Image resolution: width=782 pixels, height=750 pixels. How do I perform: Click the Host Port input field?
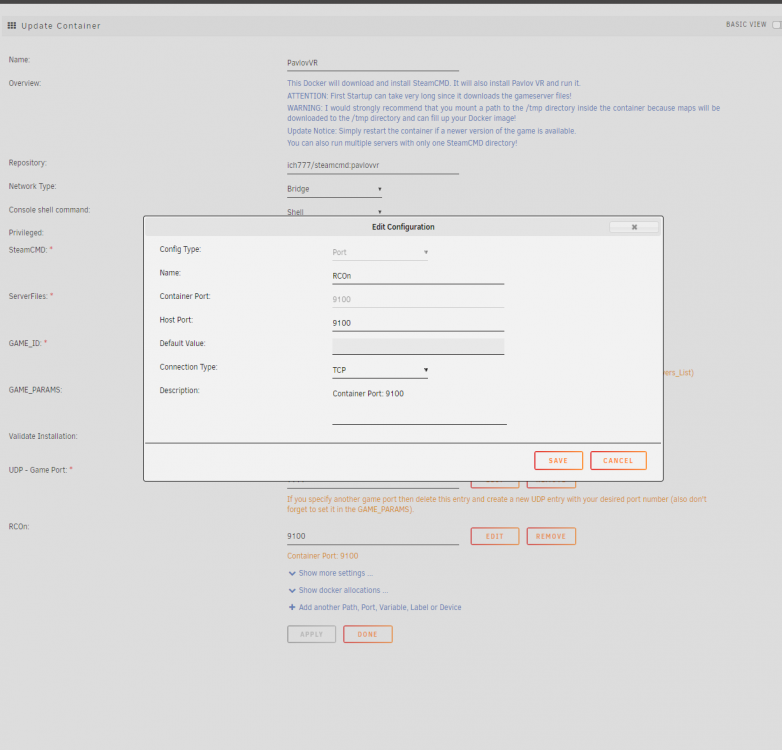pos(418,323)
